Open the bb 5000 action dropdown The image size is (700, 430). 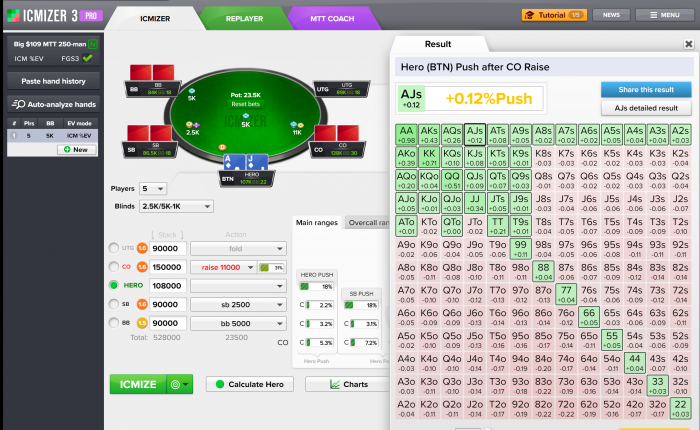click(x=238, y=323)
